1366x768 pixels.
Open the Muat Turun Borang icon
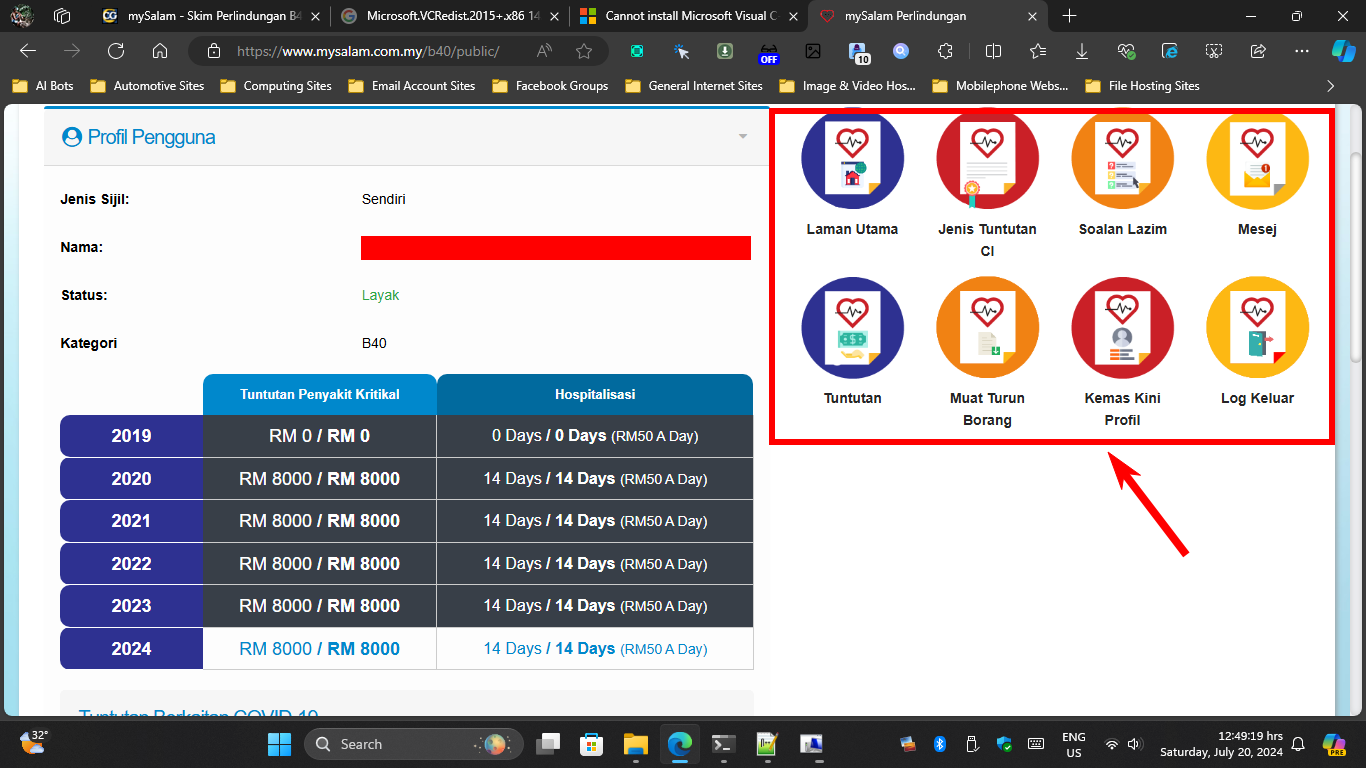click(987, 328)
